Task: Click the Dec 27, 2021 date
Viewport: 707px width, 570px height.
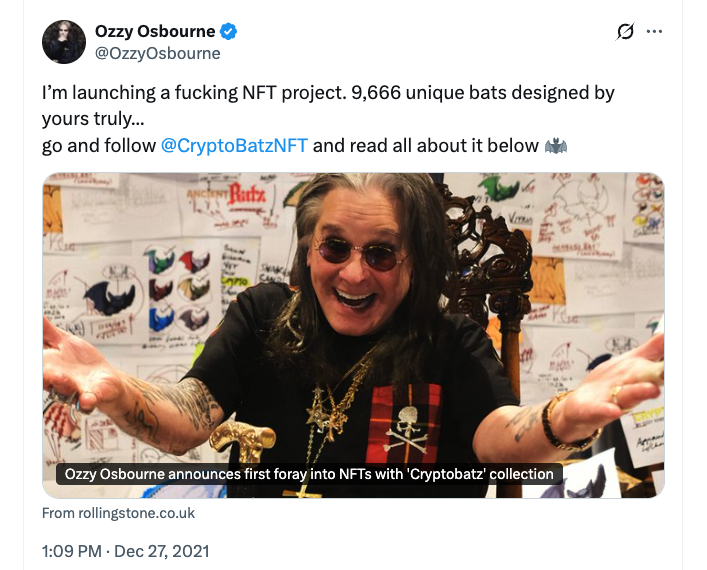Action: (162, 551)
